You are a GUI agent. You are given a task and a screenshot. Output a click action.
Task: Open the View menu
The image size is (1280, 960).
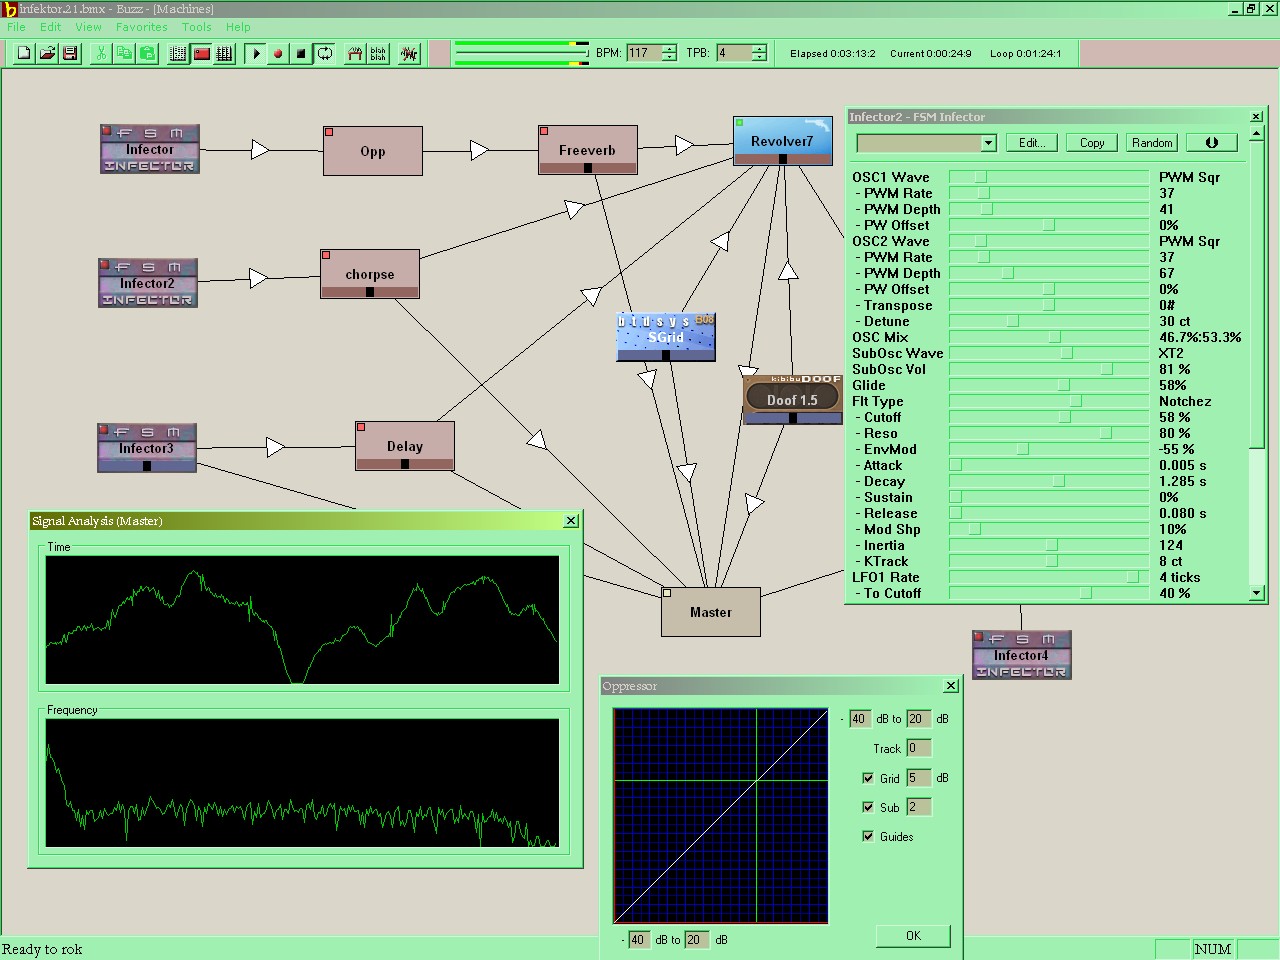click(88, 27)
